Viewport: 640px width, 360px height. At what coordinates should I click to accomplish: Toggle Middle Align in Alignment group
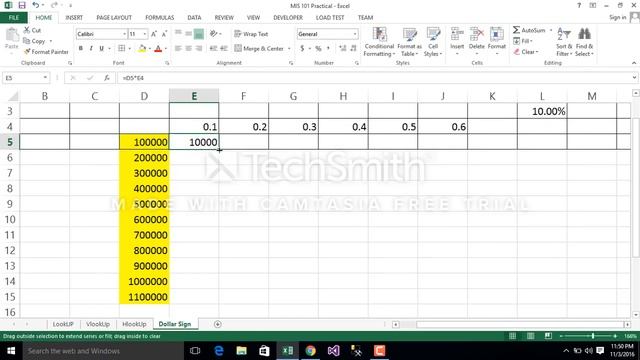[189, 34]
